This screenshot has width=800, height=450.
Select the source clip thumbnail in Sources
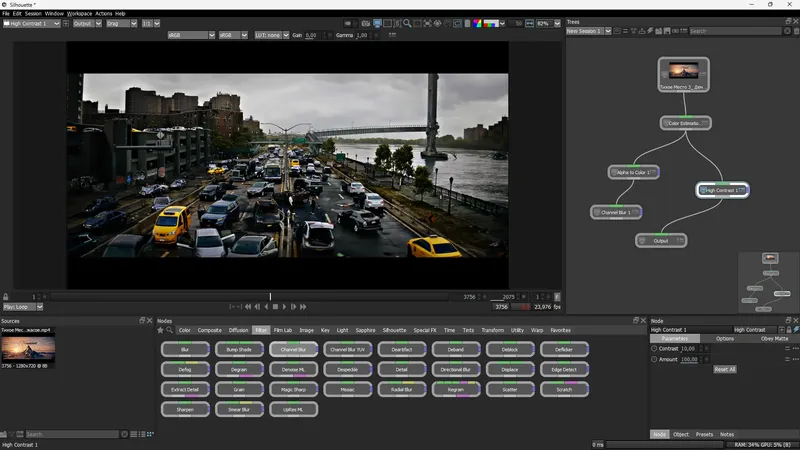pyautogui.click(x=28, y=348)
